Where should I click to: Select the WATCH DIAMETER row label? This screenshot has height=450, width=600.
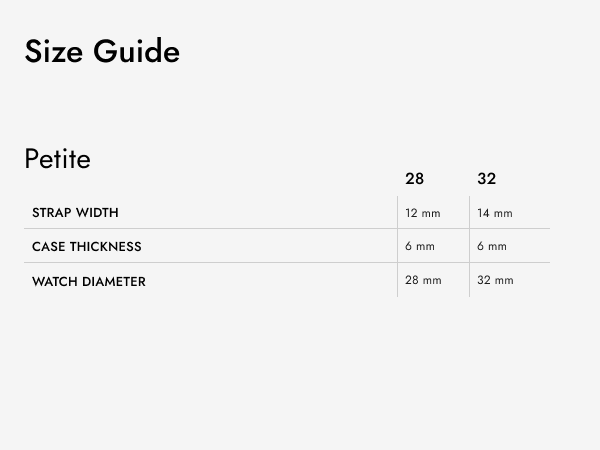[x=89, y=282]
